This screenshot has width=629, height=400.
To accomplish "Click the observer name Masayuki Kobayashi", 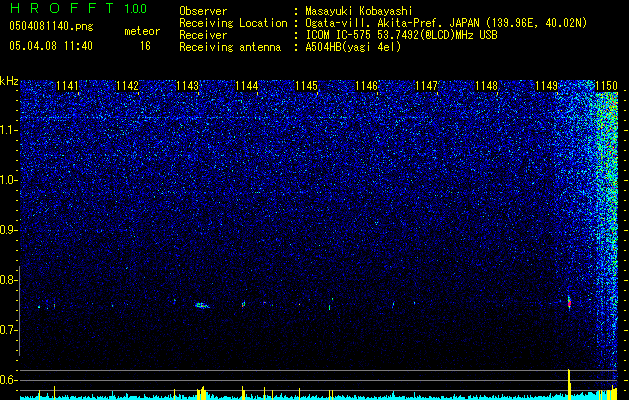I will tap(359, 11).
